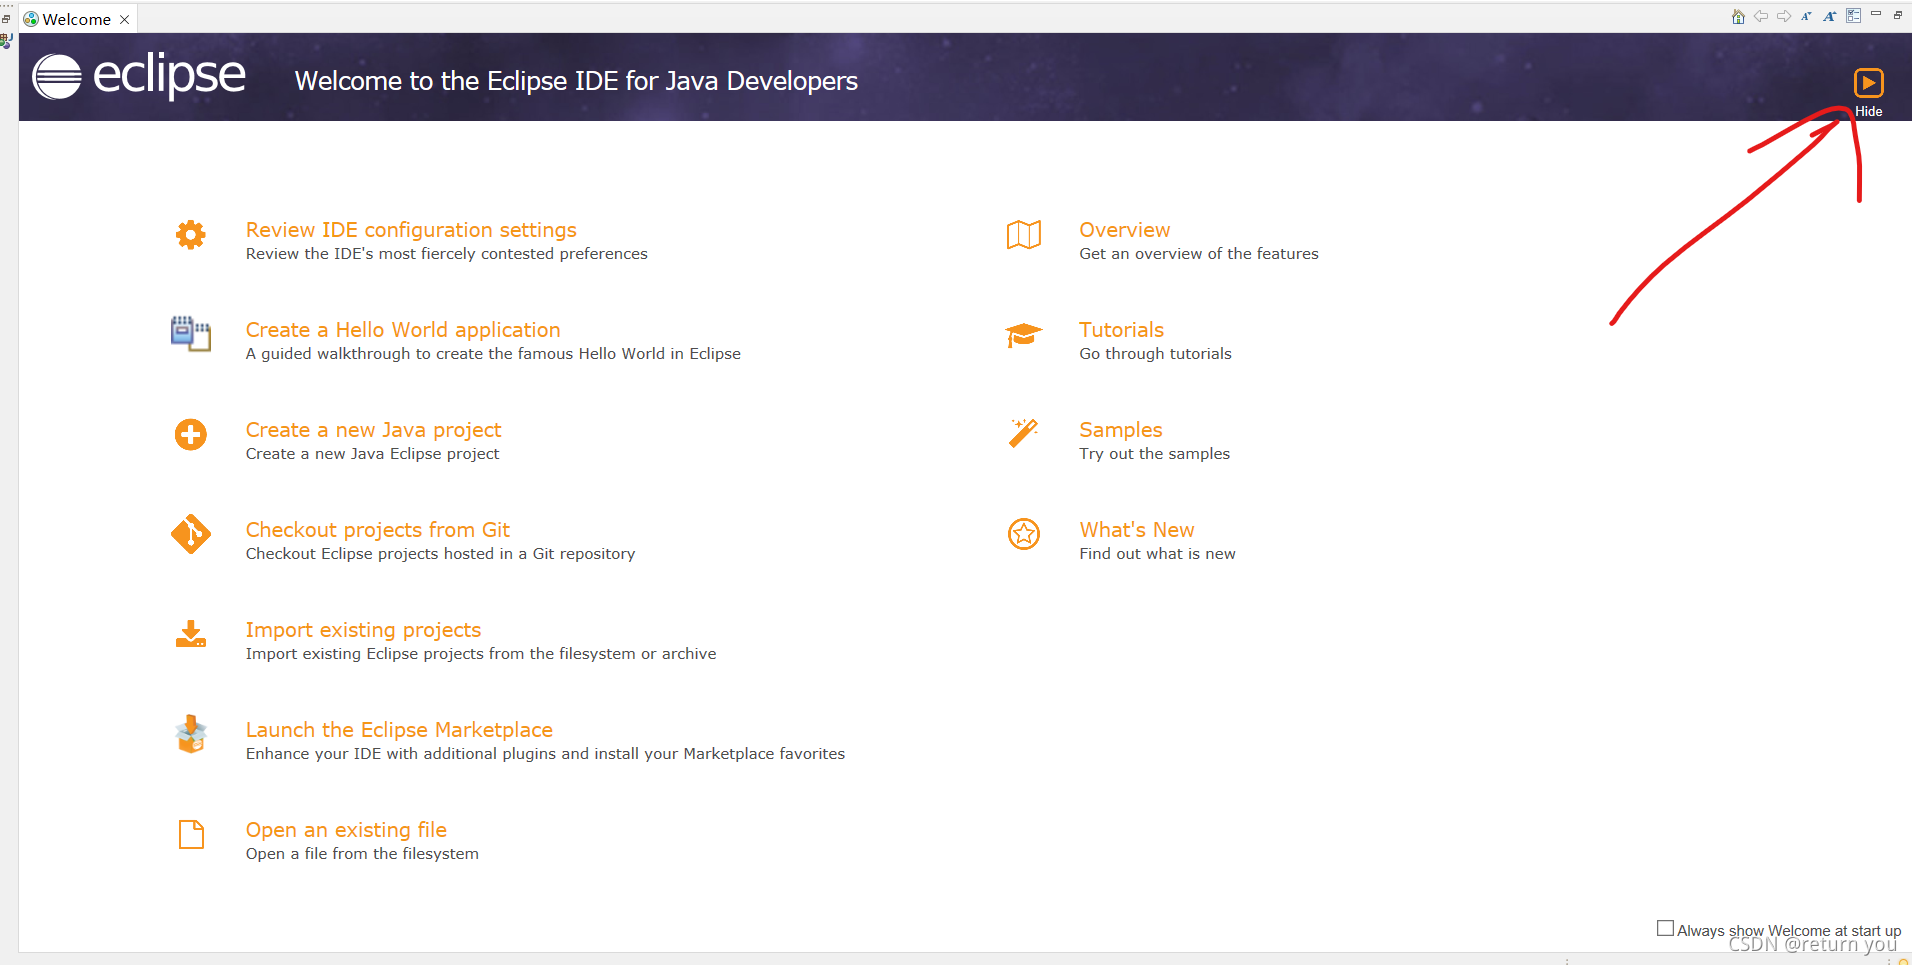Click 'Open a file from the filesystem' text
The image size is (1912, 965).
pos(362,854)
